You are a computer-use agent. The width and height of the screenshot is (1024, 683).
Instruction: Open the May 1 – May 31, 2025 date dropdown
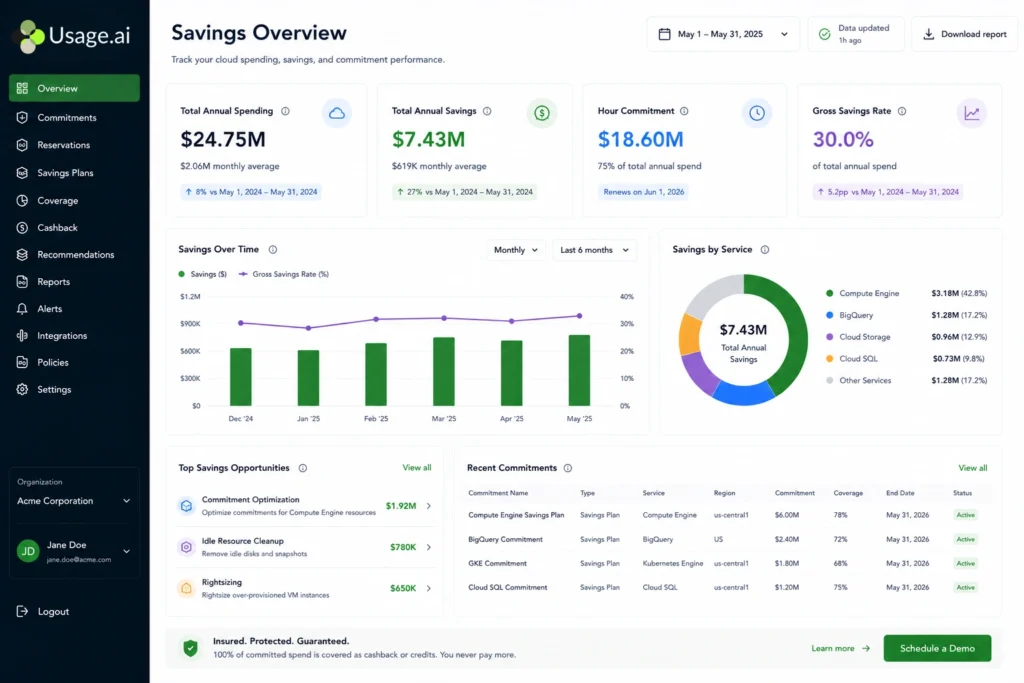coord(723,34)
